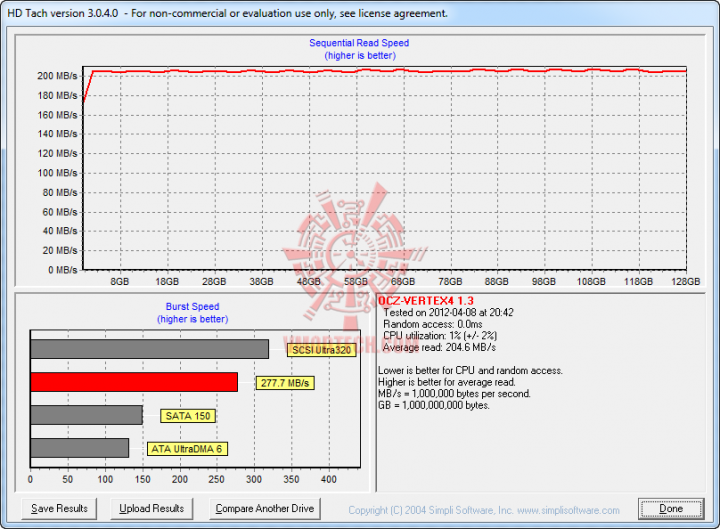720x529 pixels.
Task: Click the 200 MB/s axis label
Action: pyautogui.click(x=57, y=76)
